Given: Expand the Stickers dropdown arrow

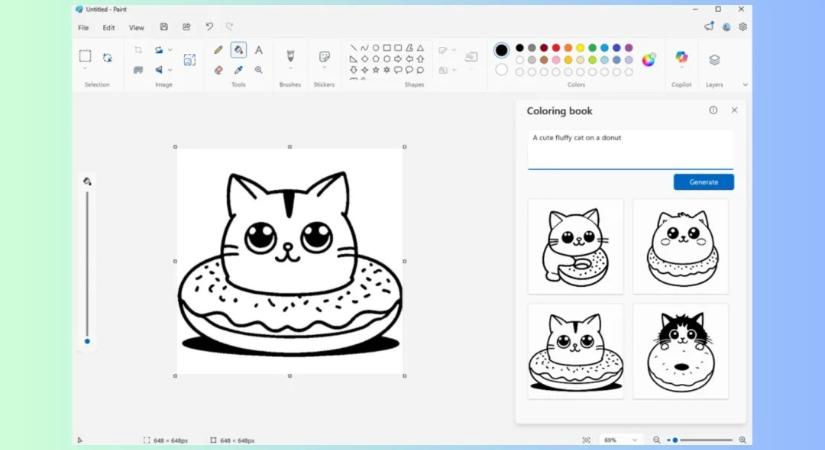Looking at the screenshot, I should [324, 69].
